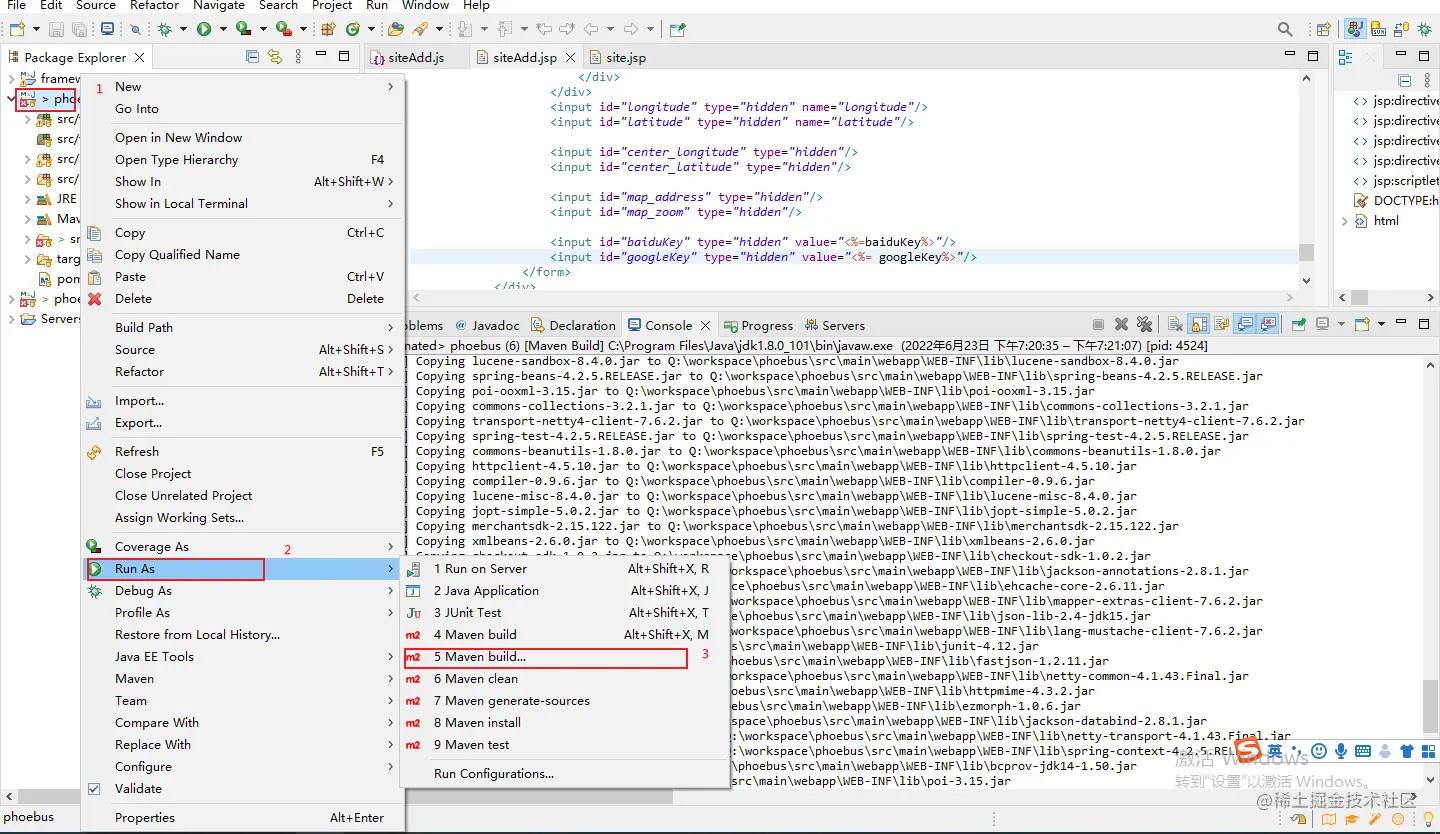The width and height of the screenshot is (1440, 834).
Task: Click the New Java Class toolbar icon
Action: coord(353,29)
